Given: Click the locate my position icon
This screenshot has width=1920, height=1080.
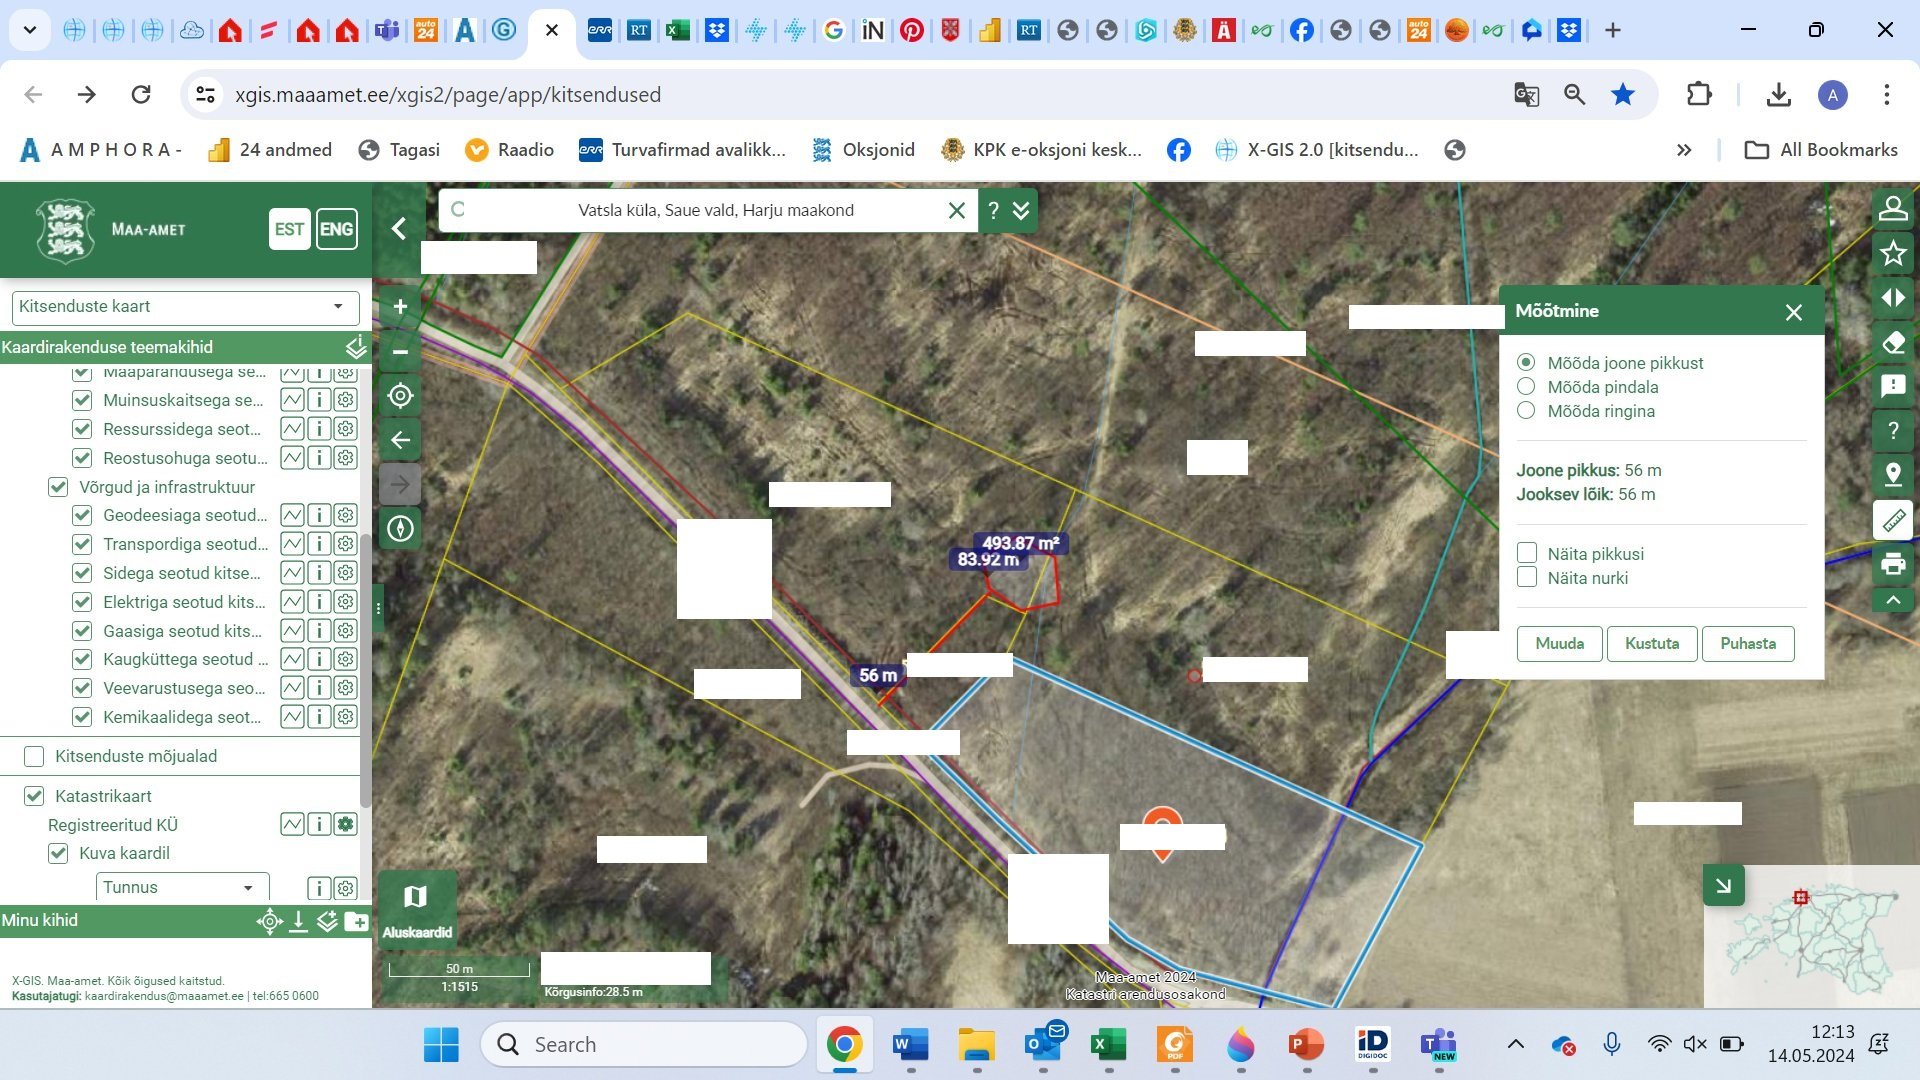Looking at the screenshot, I should click(x=400, y=396).
